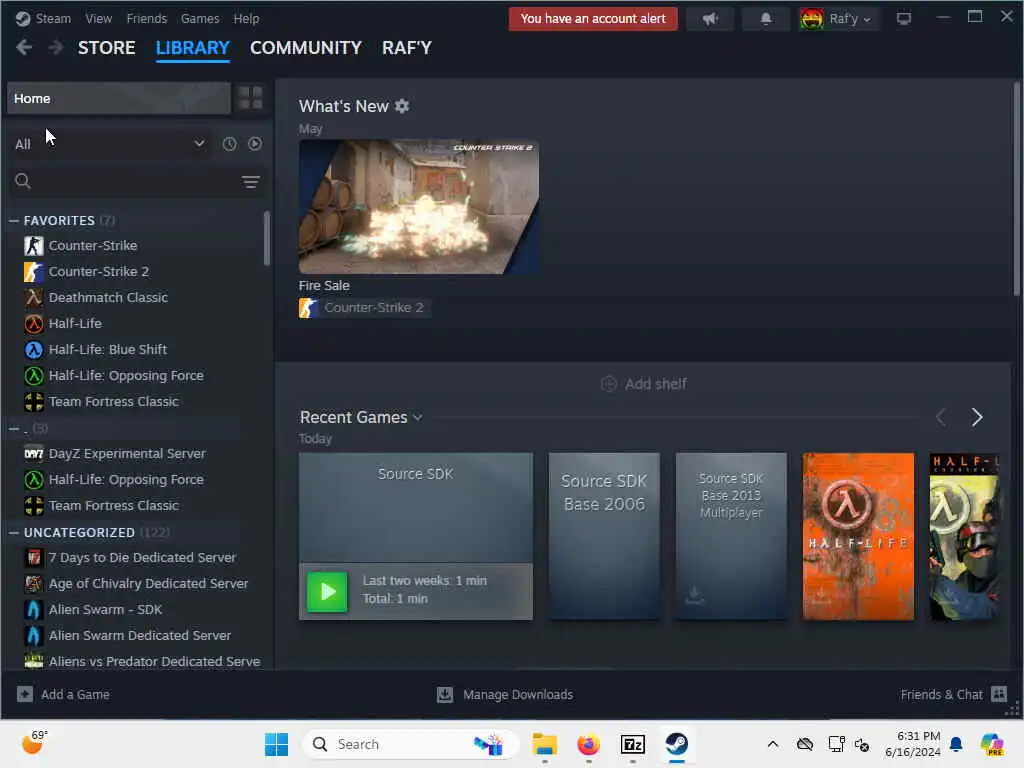
Task: Click the back navigation arrow
Action: pyautogui.click(x=24, y=47)
